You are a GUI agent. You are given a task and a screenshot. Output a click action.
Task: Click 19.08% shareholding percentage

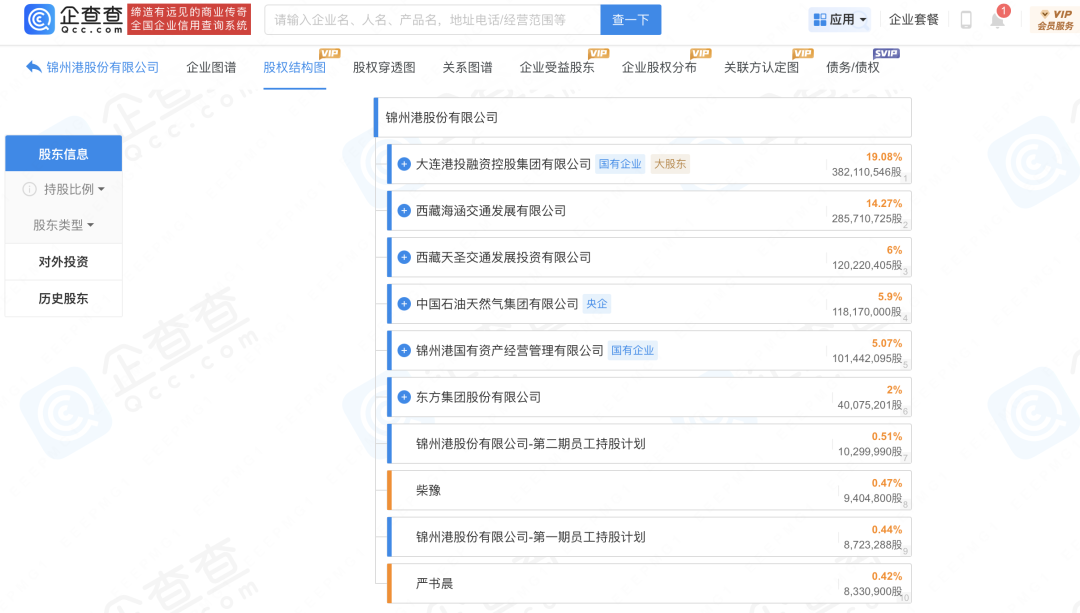[884, 157]
